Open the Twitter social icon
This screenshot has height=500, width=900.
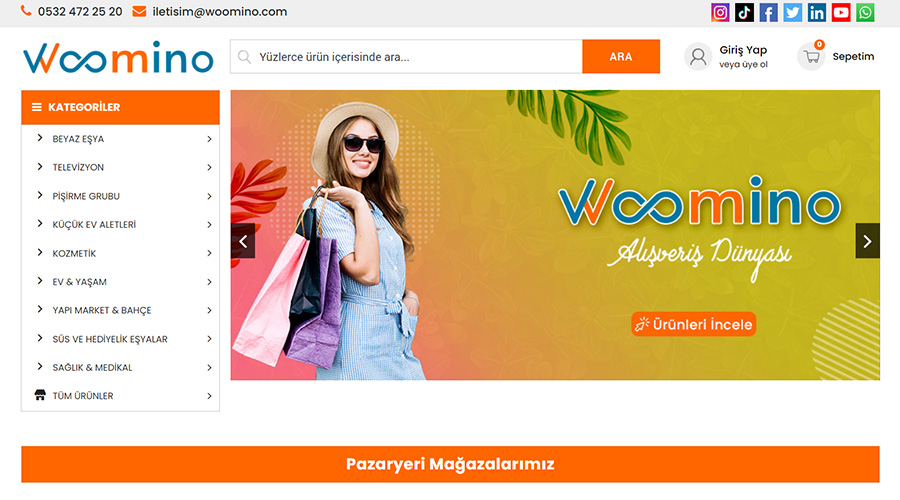pyautogui.click(x=793, y=12)
